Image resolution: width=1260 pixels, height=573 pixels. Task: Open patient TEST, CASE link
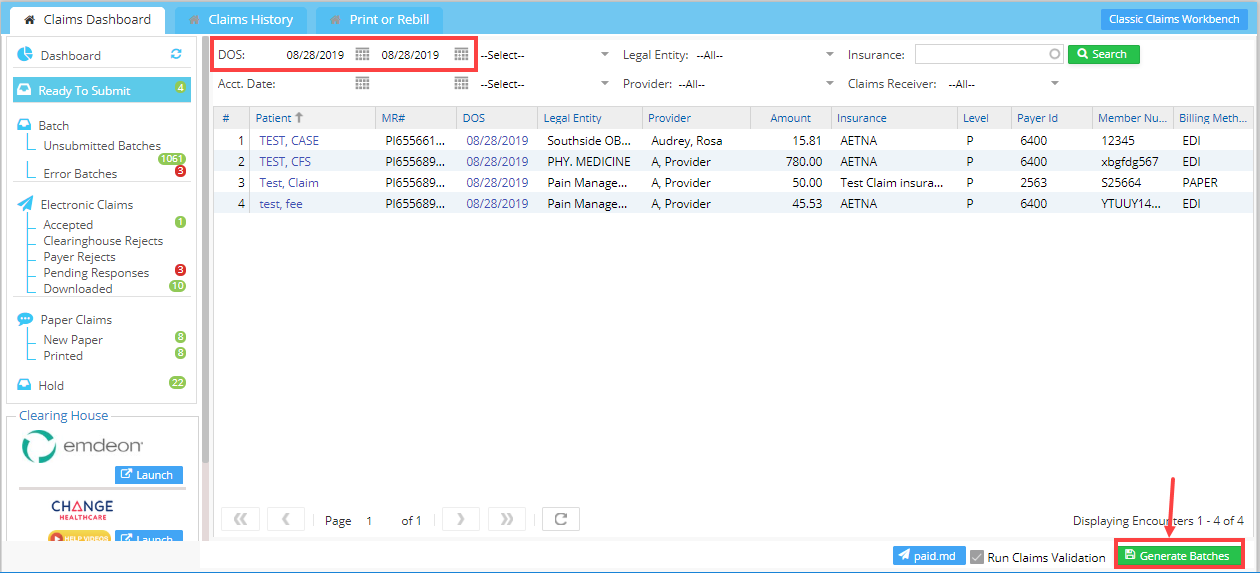(x=289, y=141)
